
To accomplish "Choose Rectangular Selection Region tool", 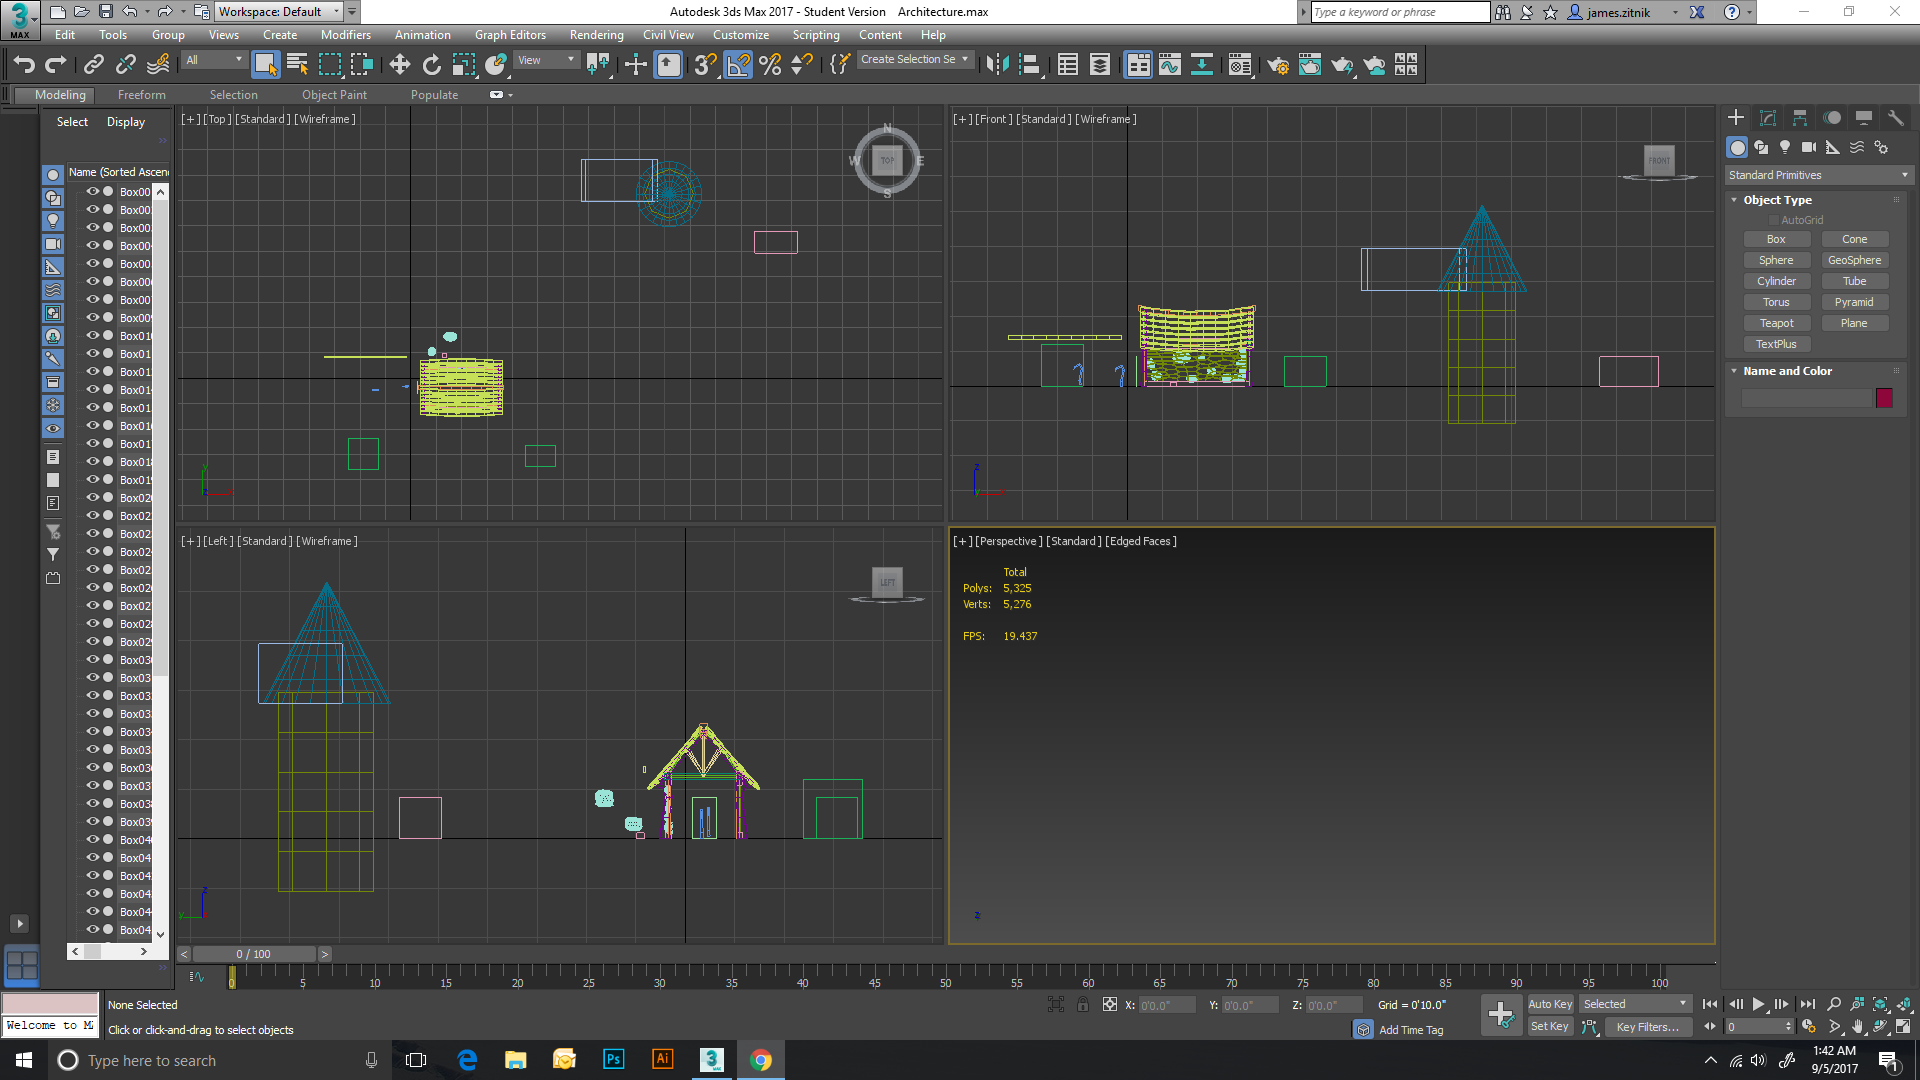I will pos(330,65).
